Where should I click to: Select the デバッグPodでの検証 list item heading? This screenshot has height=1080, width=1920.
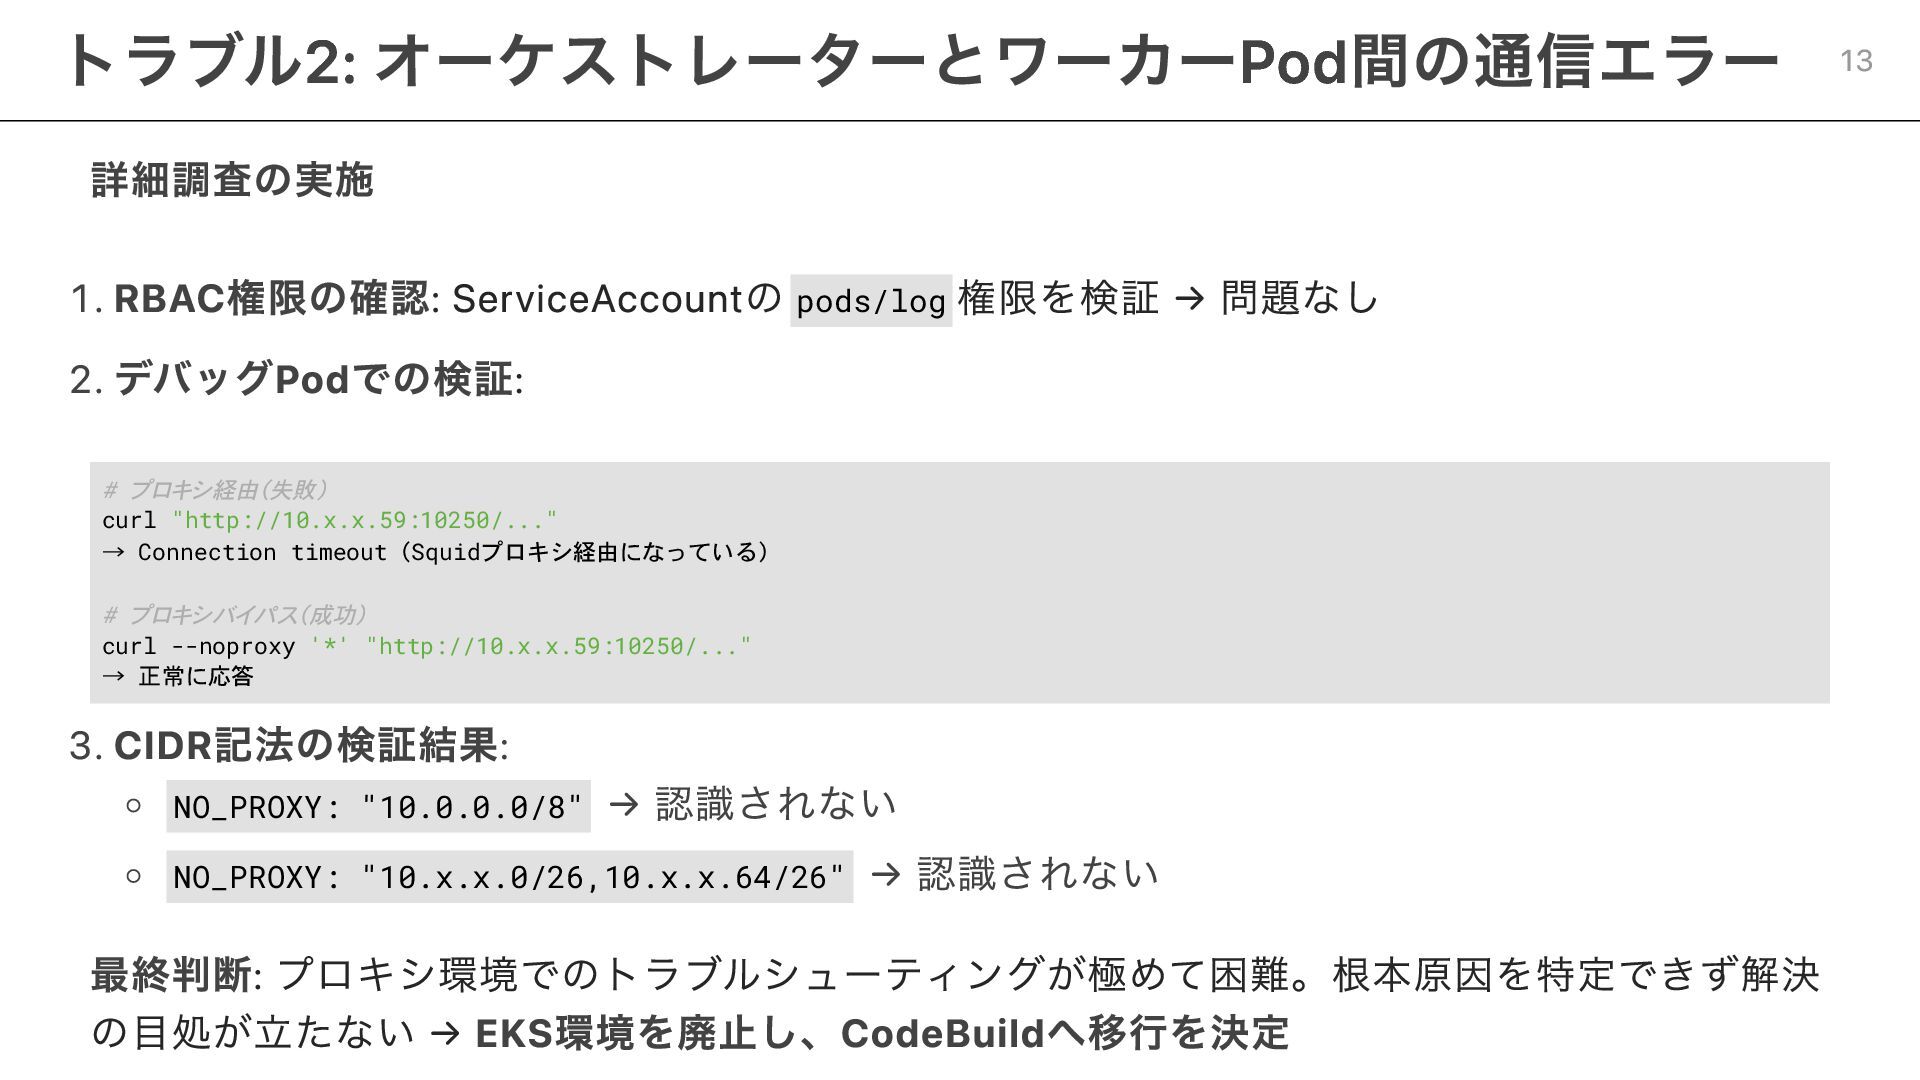(314, 380)
